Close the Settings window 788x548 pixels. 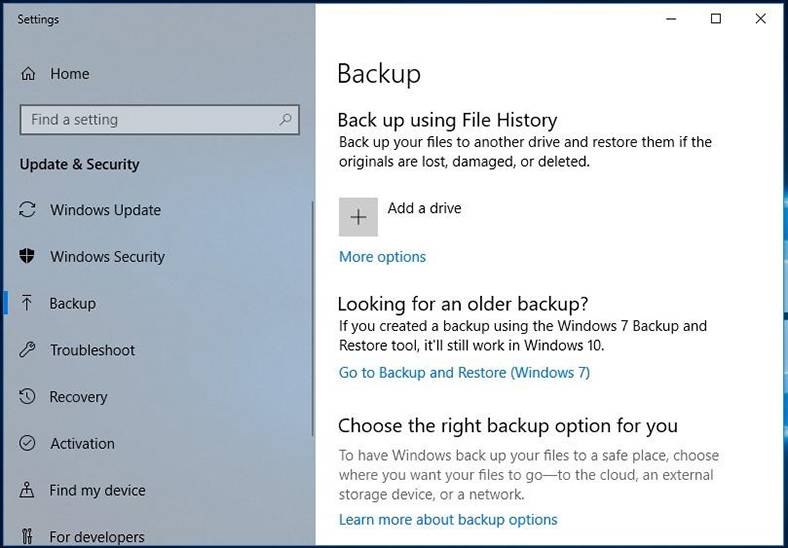pos(761,19)
